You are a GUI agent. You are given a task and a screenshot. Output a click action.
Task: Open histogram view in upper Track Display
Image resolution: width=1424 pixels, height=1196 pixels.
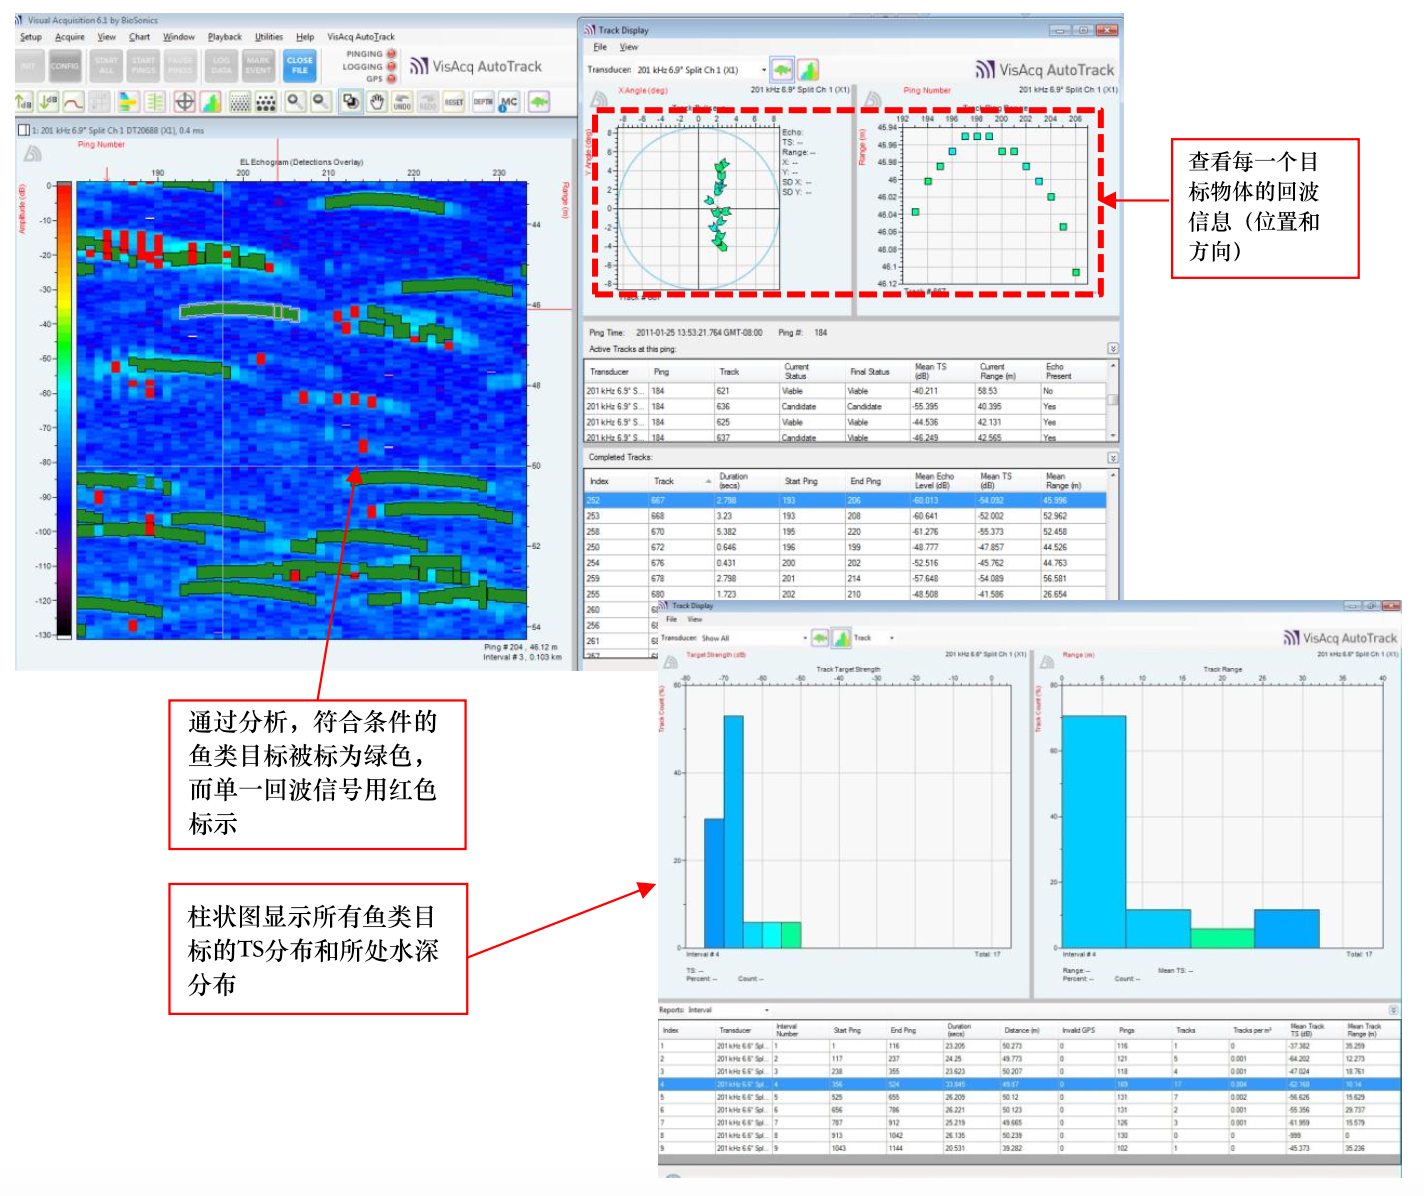pos(808,70)
